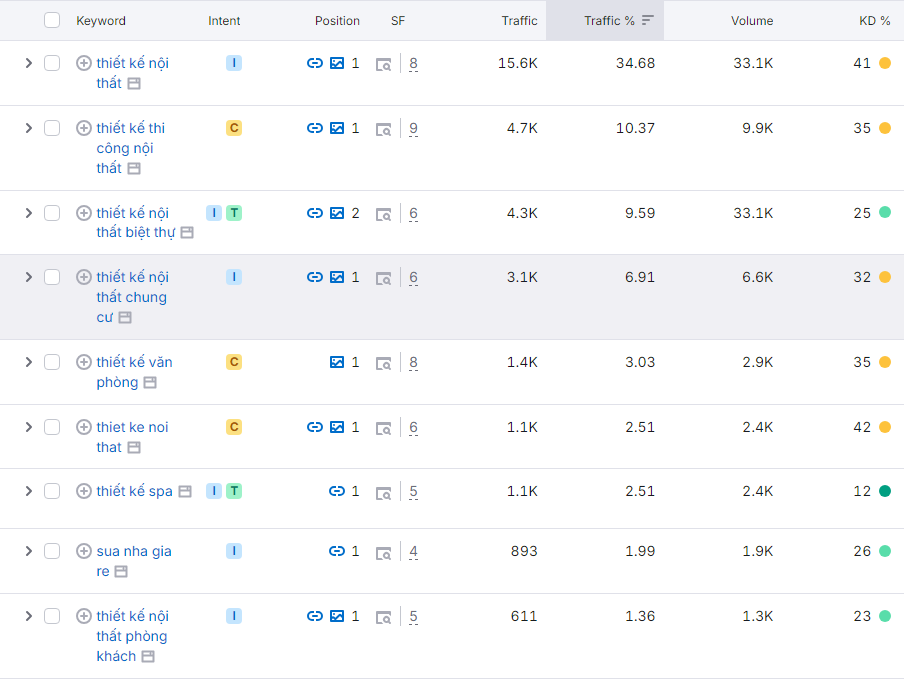Viewport: 904px width, 681px height.
Task: Sort by Volume column header
Action: (x=751, y=20)
